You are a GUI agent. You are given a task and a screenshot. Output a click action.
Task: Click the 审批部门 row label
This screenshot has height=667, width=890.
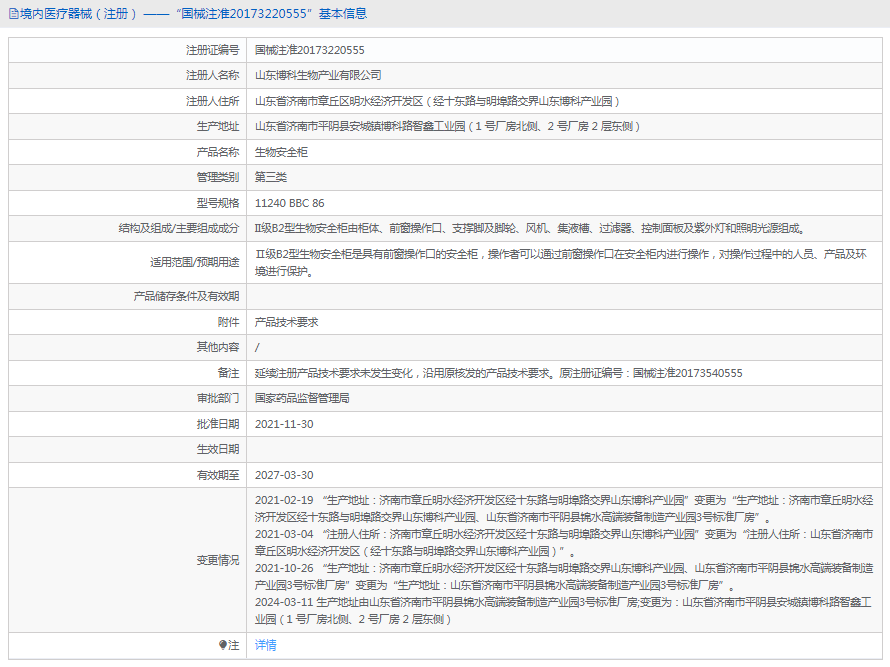pos(217,398)
